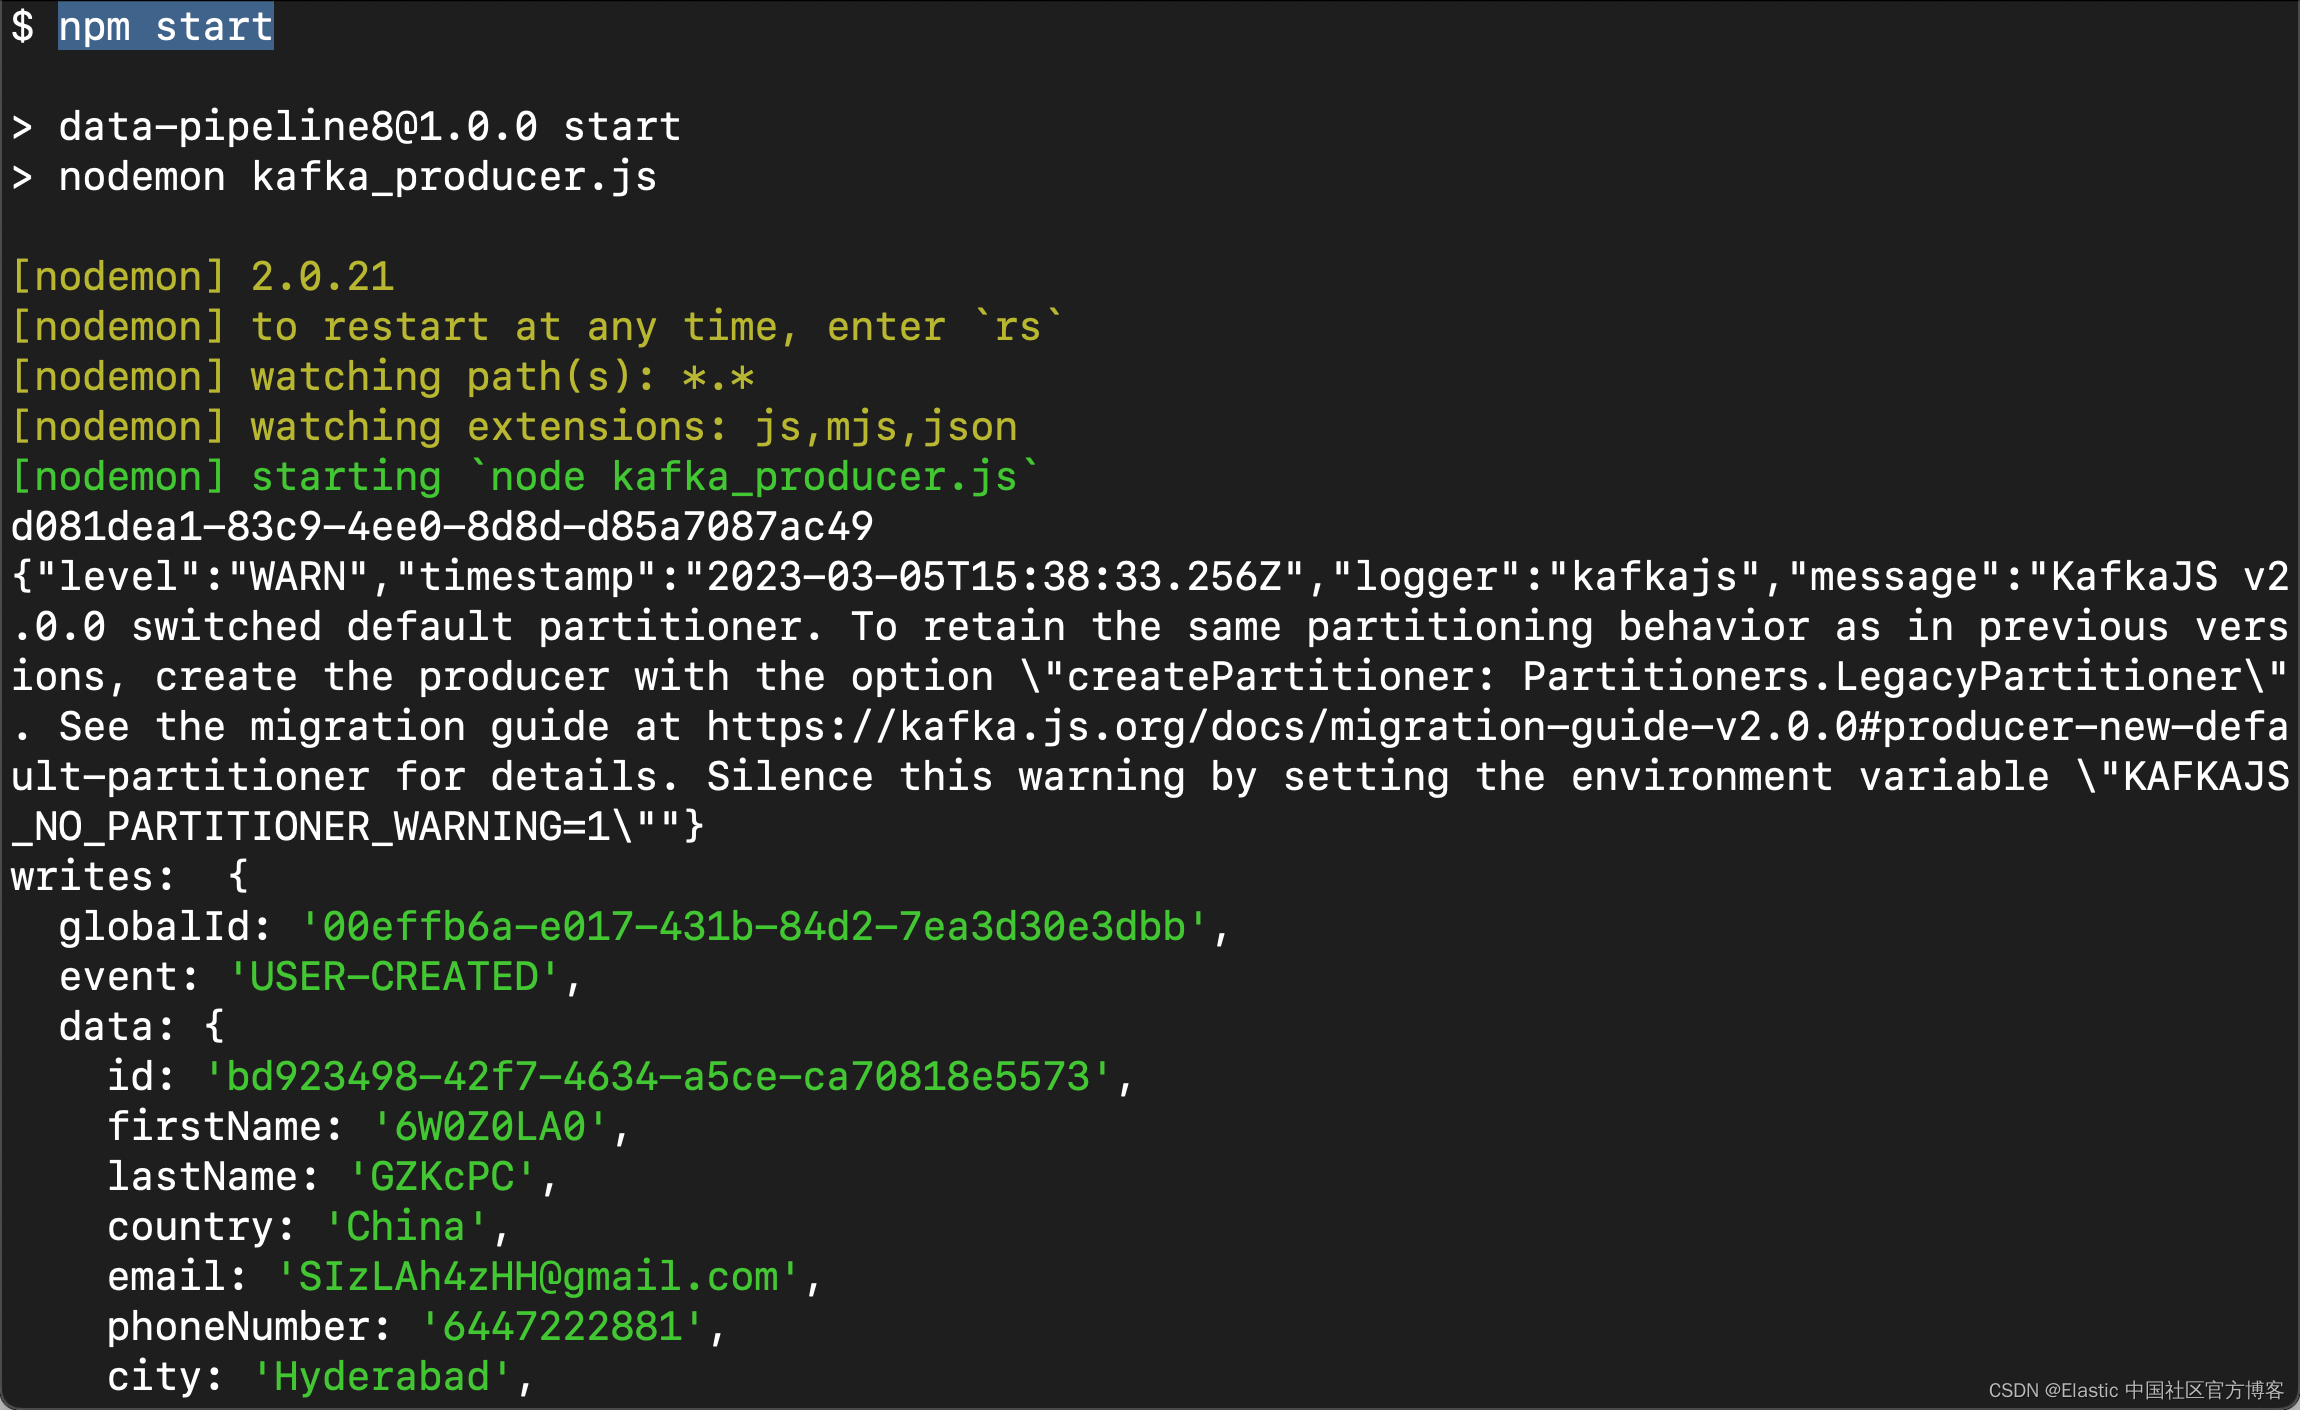Click the nodemon starting kafka_producer.js line
Screen dimensions: 2300x1410
pos(526,477)
